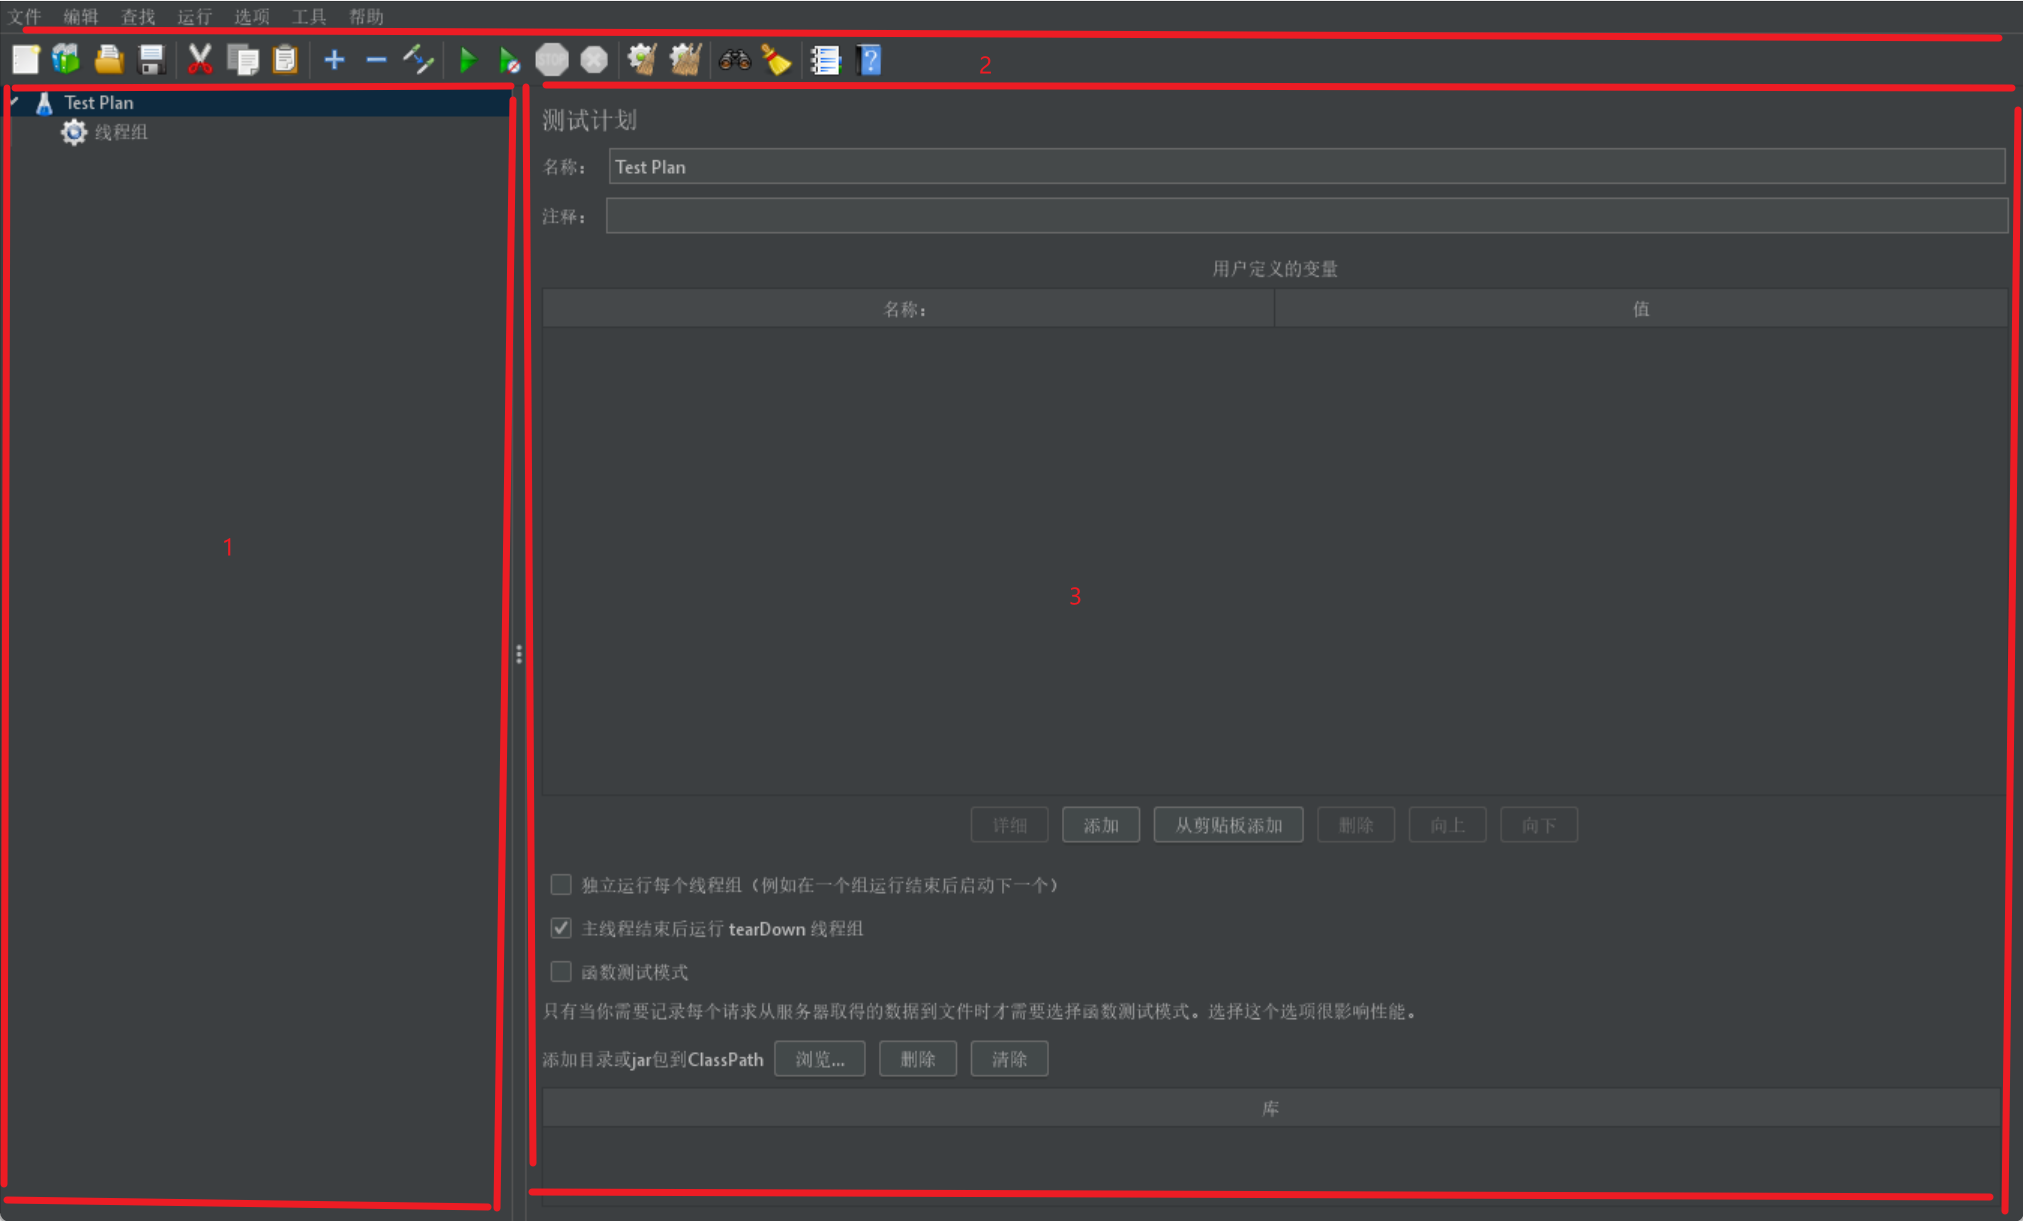Click the Copy icon in toolbar
Image resolution: width=2023 pixels, height=1221 pixels.
[243, 60]
